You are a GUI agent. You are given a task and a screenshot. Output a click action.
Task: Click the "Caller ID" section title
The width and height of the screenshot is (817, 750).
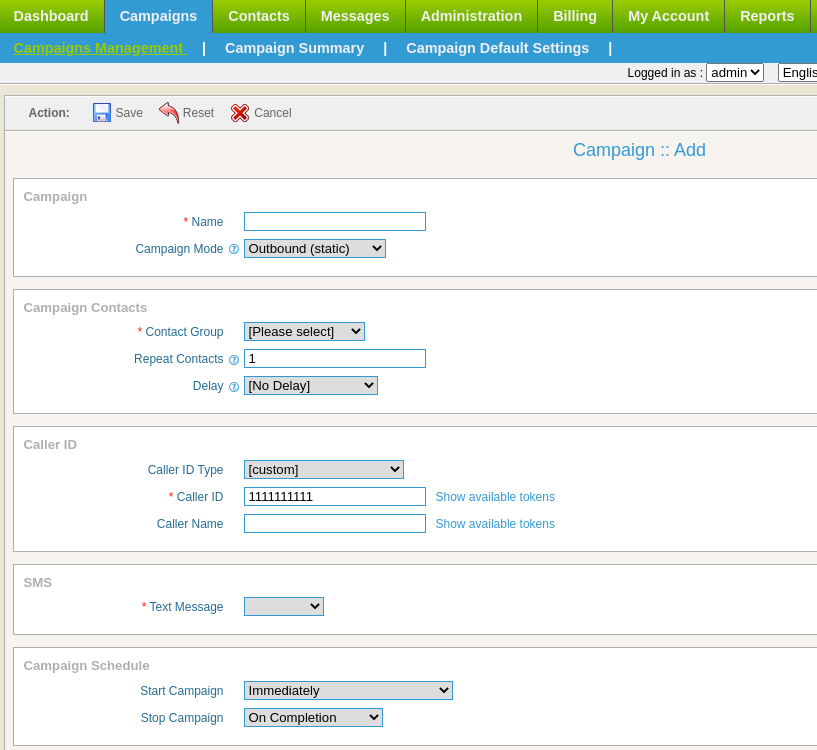50,445
